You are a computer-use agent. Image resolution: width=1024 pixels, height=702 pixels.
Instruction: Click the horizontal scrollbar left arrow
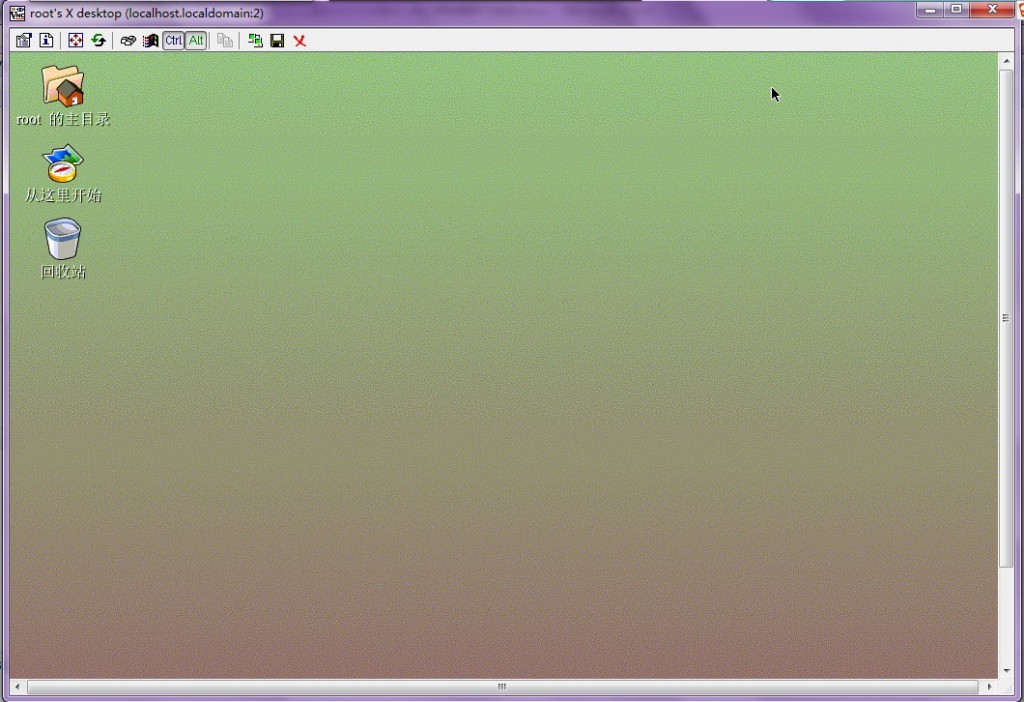point(18,686)
